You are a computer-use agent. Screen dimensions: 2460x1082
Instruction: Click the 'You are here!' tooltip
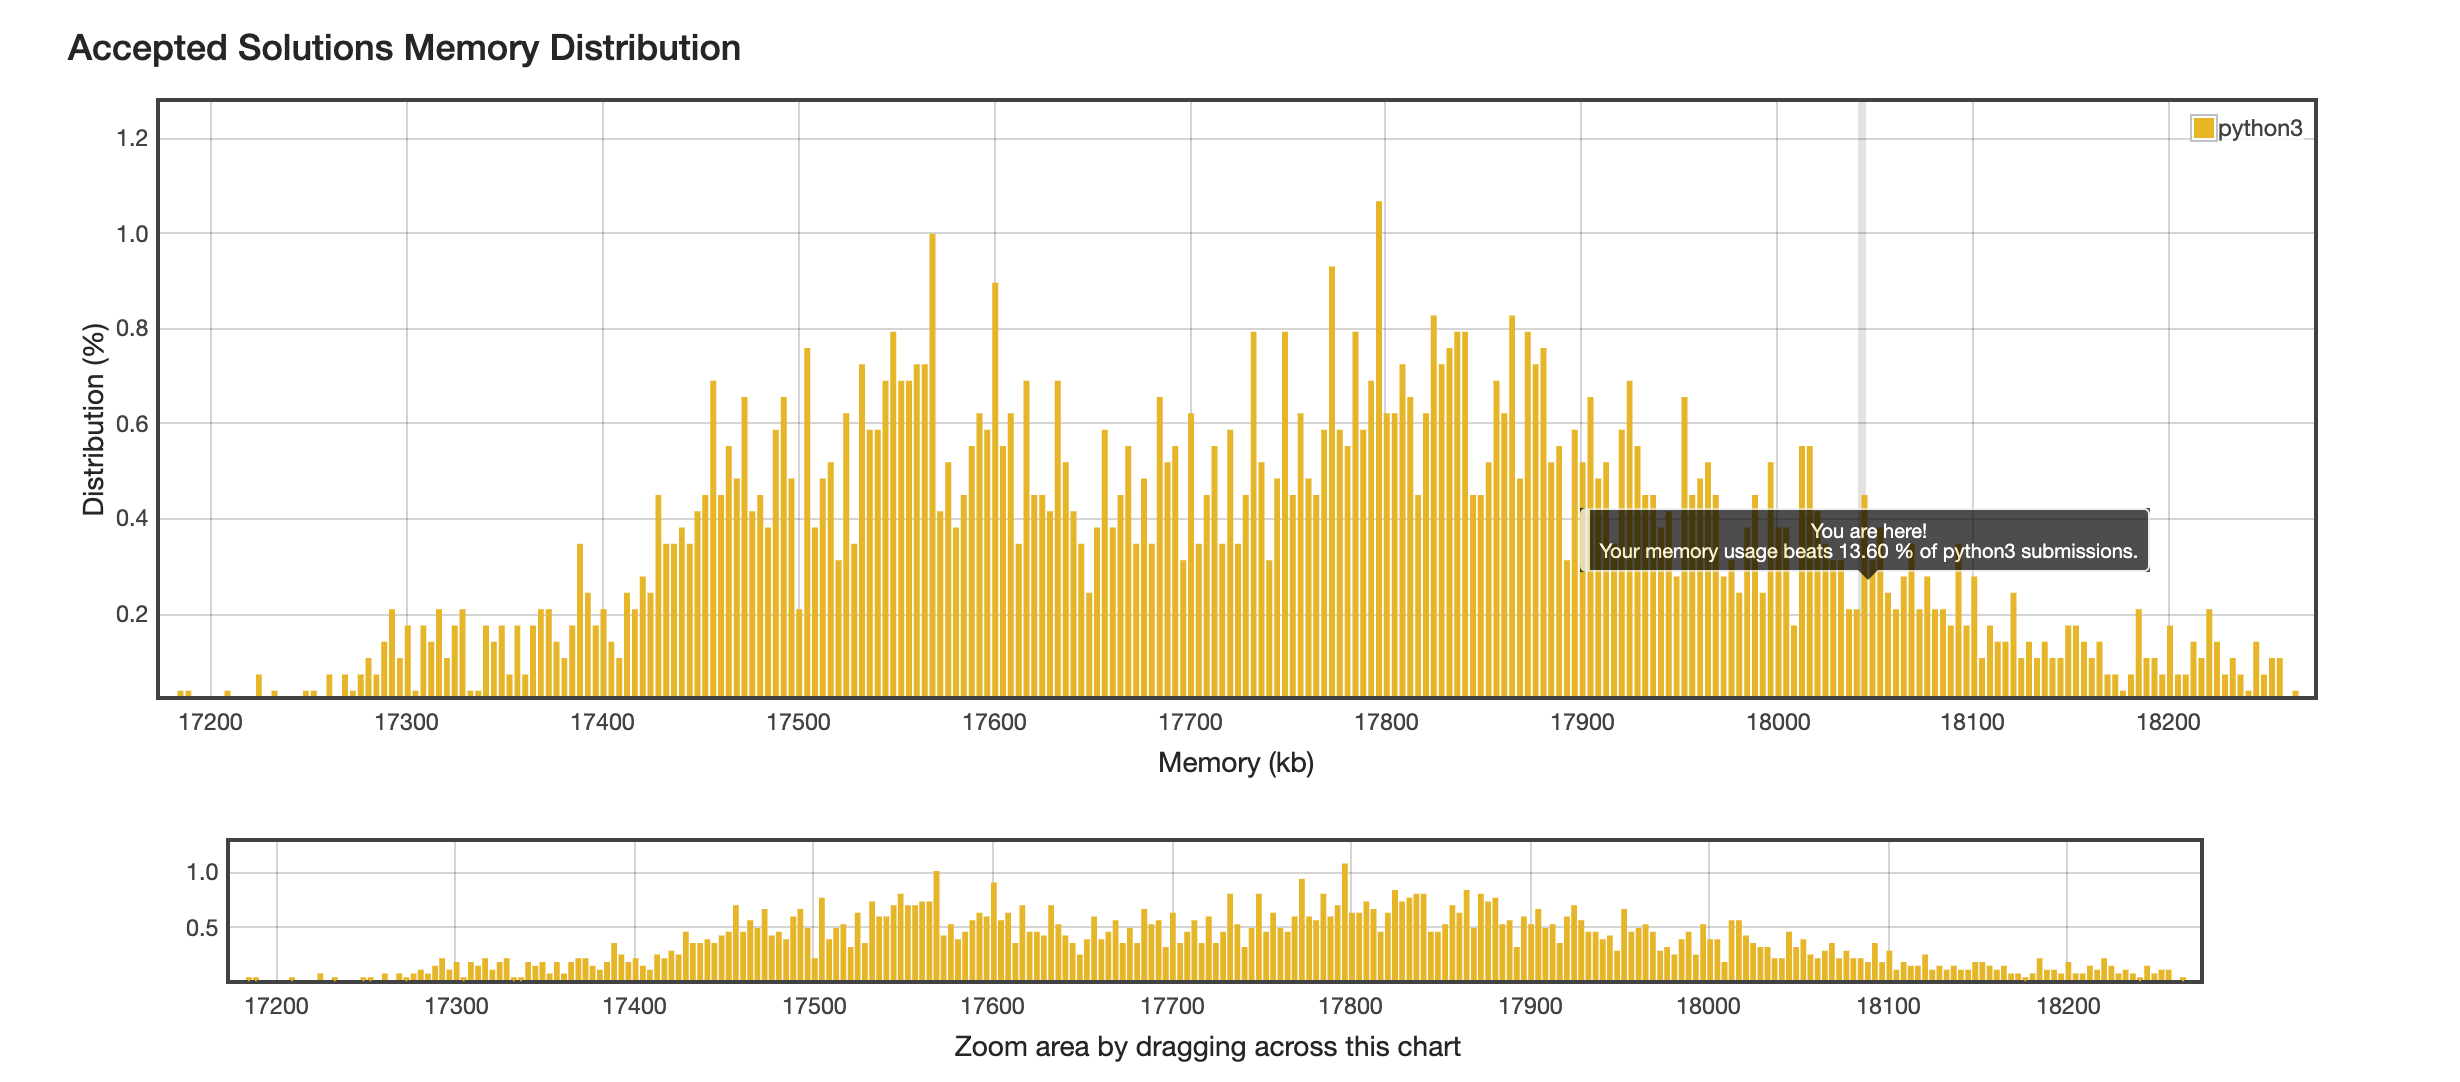click(1867, 541)
